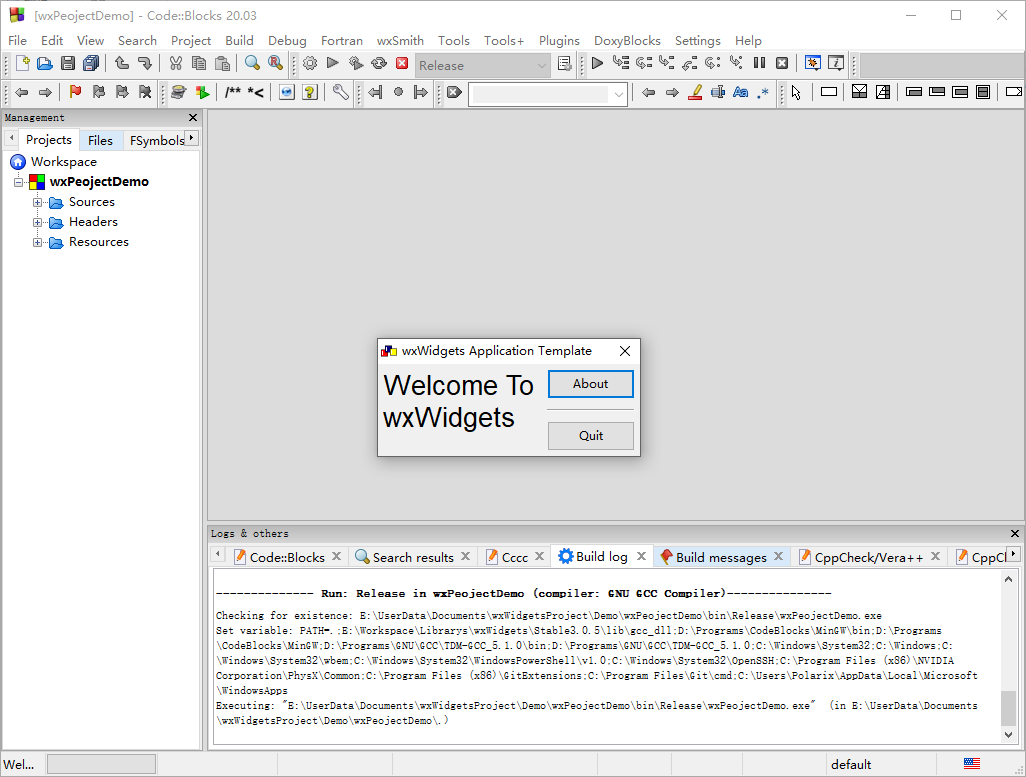This screenshot has height=777, width=1026.
Task: Switch to Build messages tab
Action: tap(721, 557)
